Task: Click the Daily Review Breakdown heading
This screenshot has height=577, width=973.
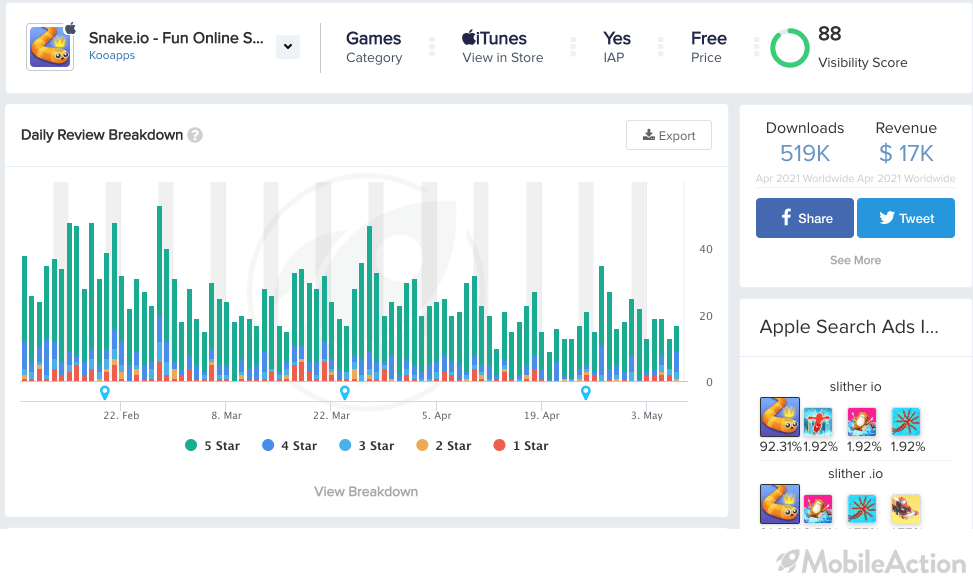Action: 102,135
